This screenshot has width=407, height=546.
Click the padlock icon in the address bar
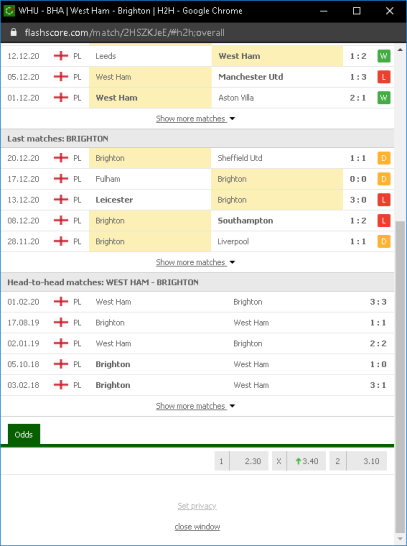tap(14, 32)
